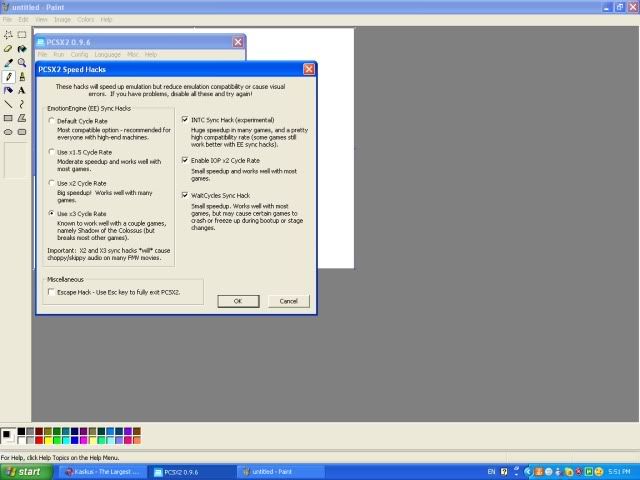Pick the magenta color swatch

pos(84,440)
